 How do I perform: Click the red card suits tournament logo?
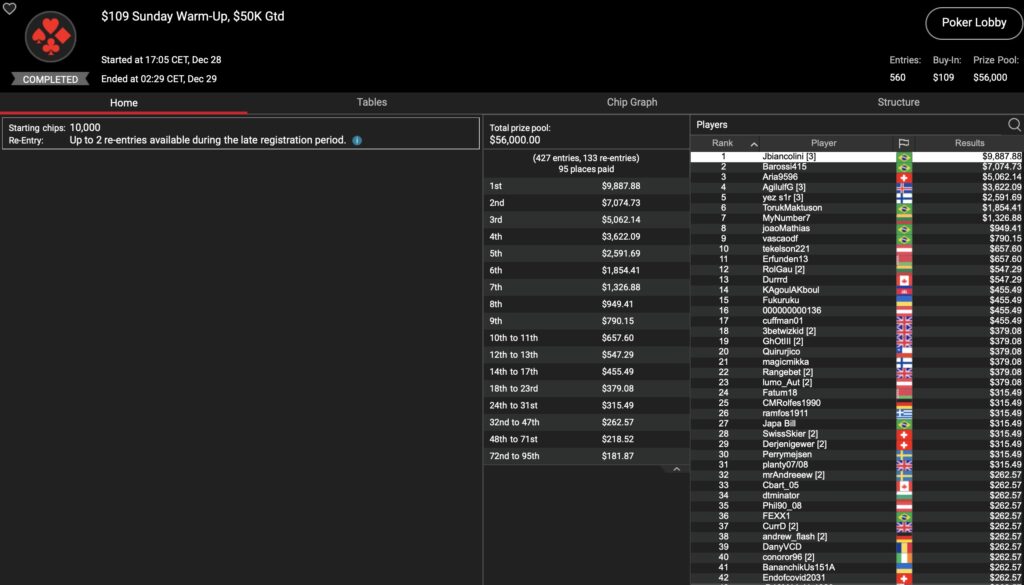coord(50,38)
